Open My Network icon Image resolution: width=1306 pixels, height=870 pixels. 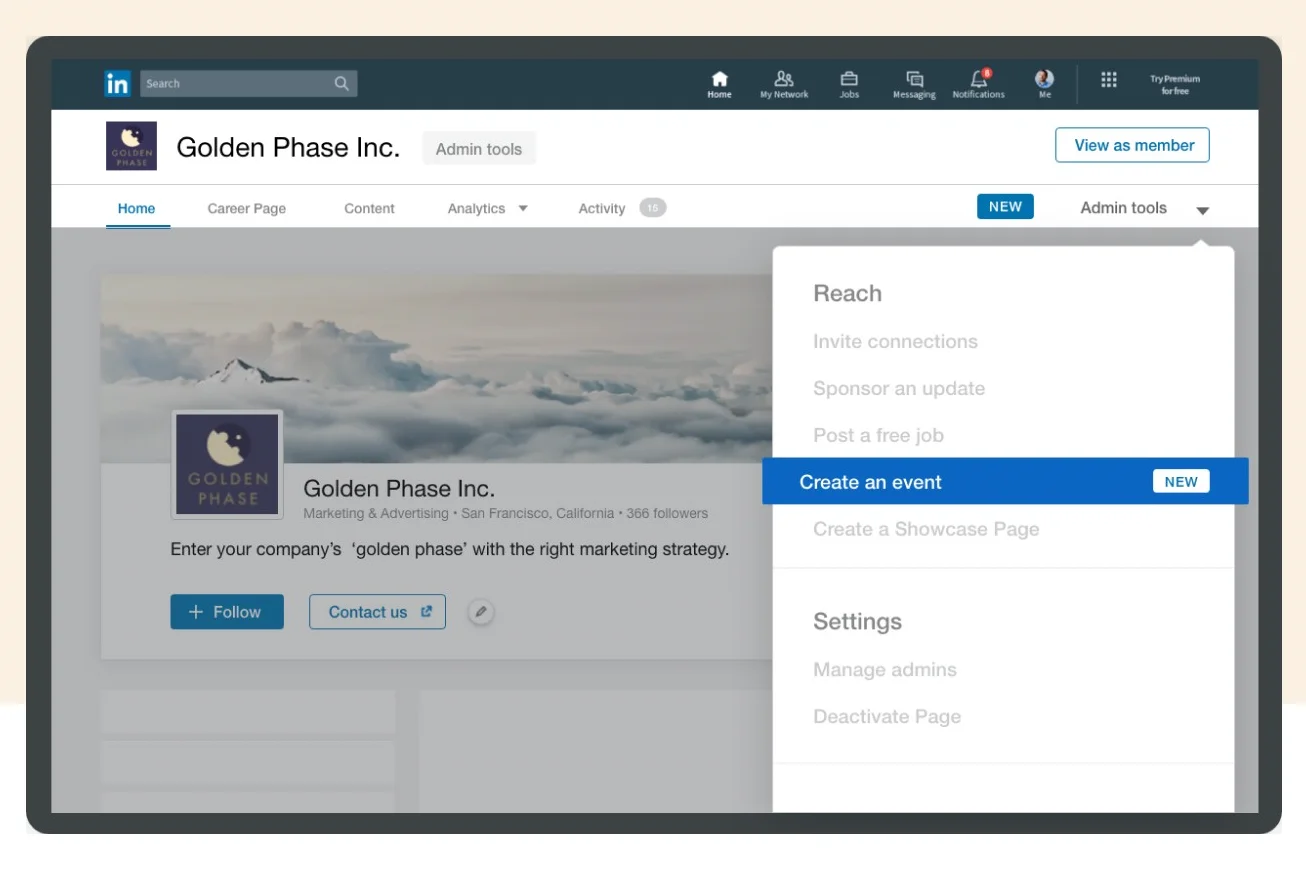[x=784, y=79]
